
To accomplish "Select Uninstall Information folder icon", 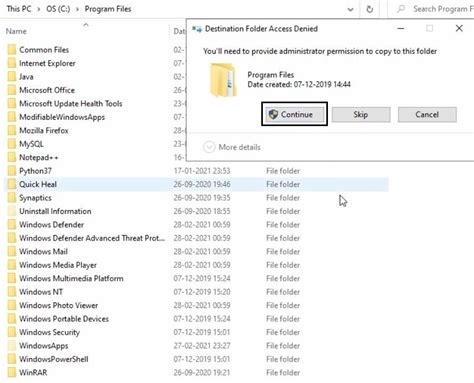I will 12,211.
